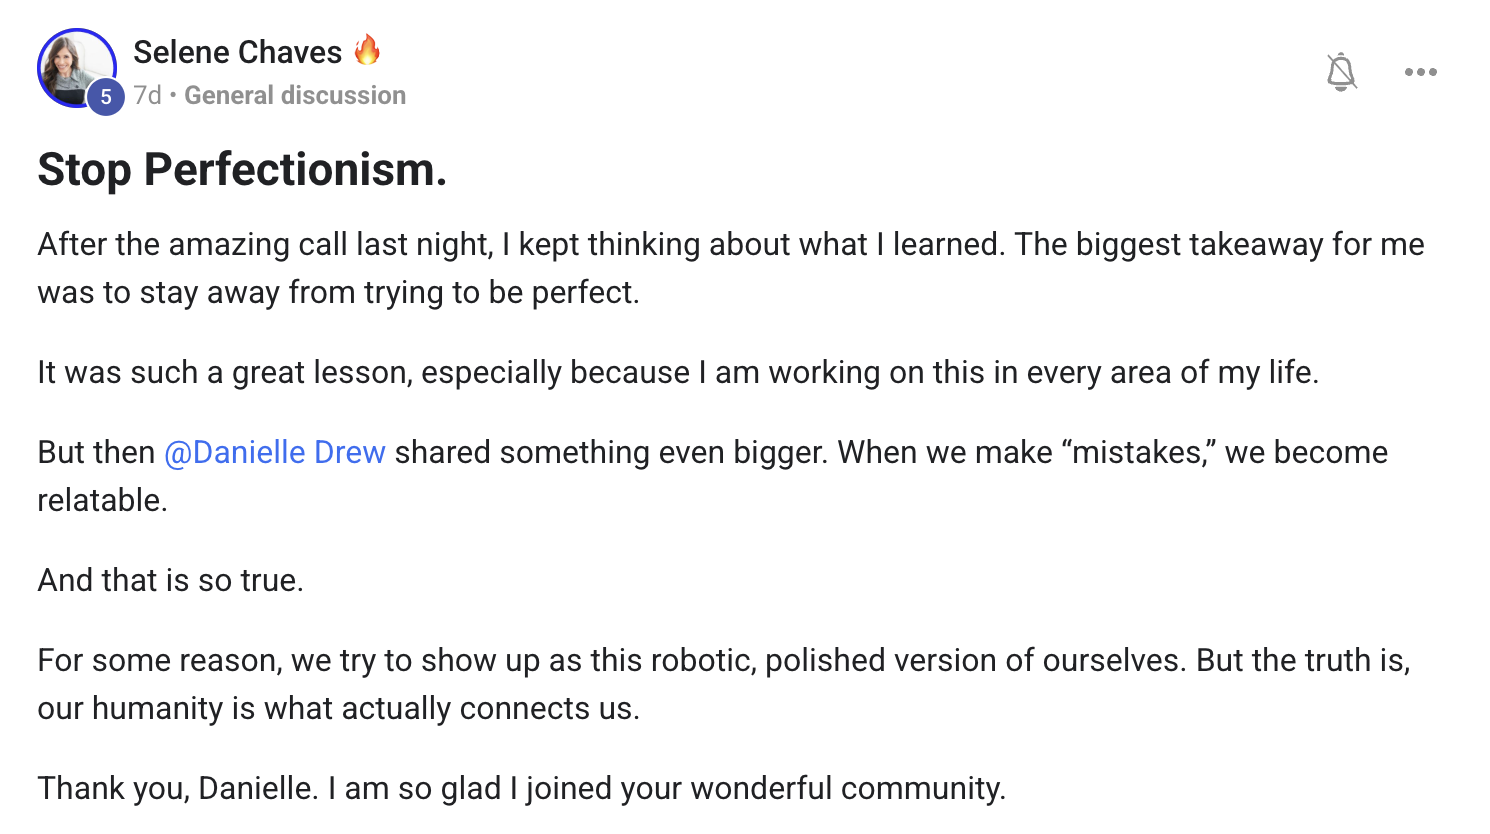
Task: Open the @Danielle Drew mention link
Action: click(275, 452)
